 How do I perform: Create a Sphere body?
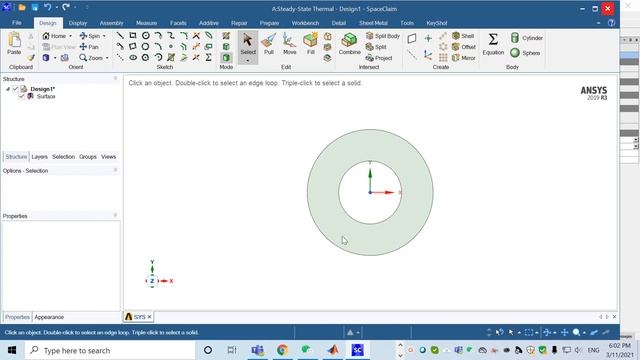(525, 53)
